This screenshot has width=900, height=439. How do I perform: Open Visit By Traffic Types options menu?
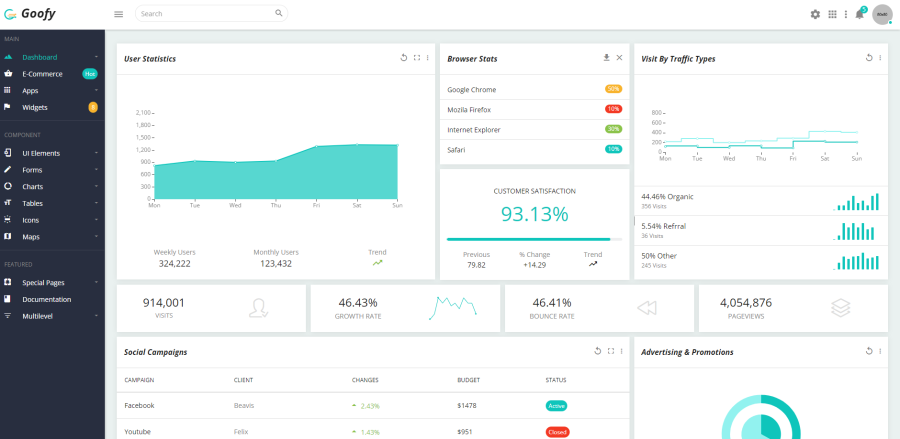[880, 57]
